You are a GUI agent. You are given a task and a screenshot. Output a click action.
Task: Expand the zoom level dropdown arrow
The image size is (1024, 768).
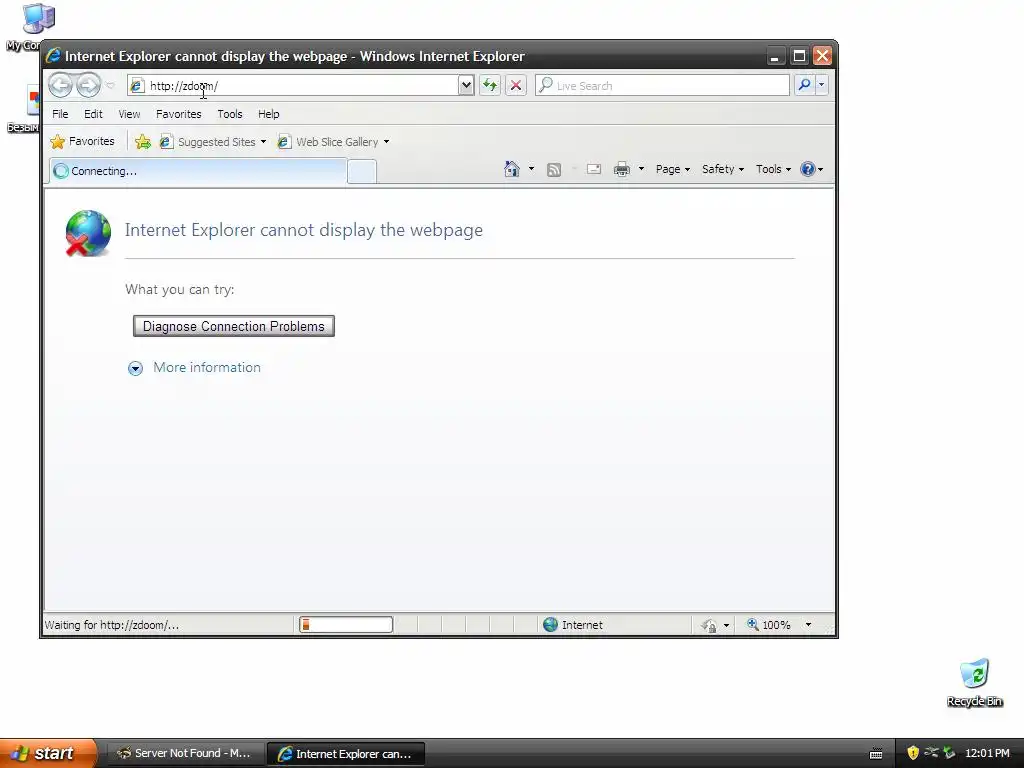(x=808, y=625)
